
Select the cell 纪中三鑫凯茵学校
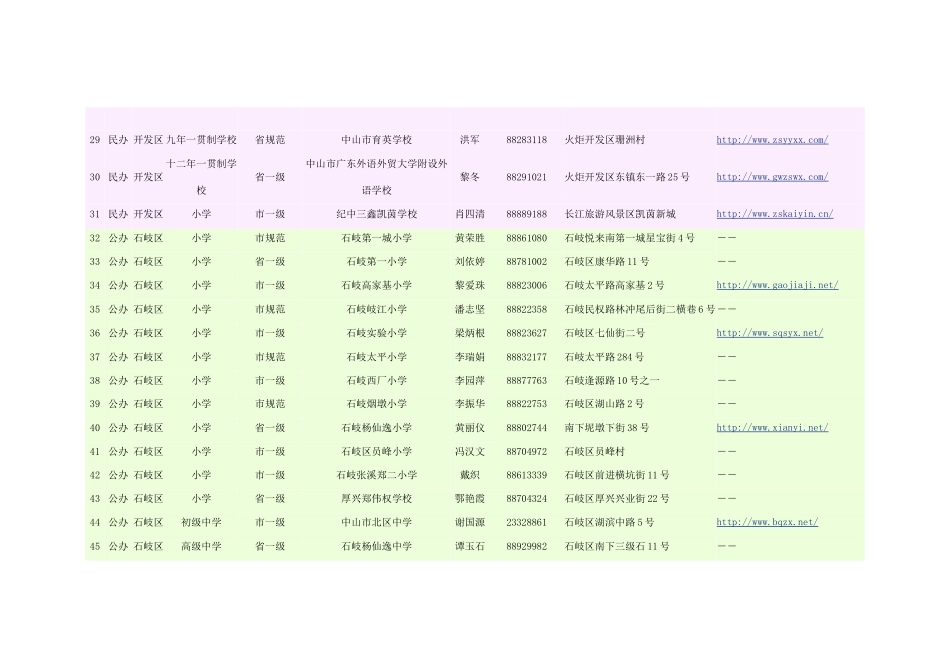coord(376,214)
